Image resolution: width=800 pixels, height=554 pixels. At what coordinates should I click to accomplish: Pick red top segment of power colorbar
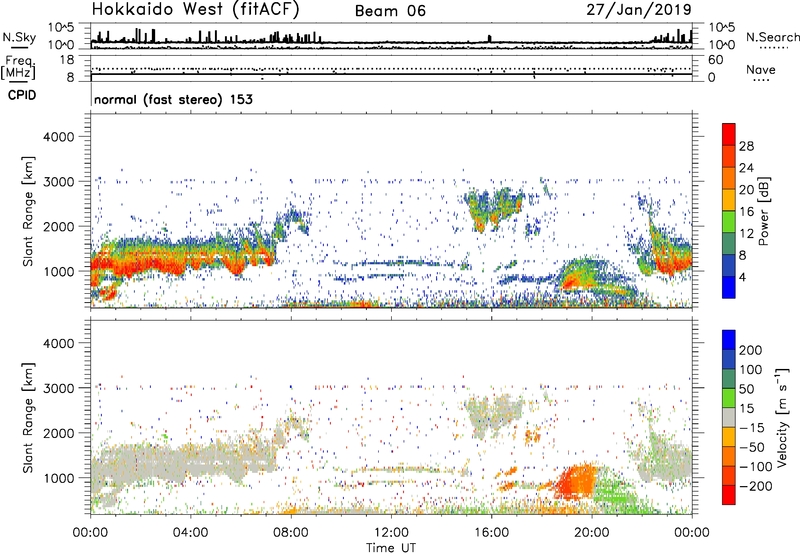729,135
